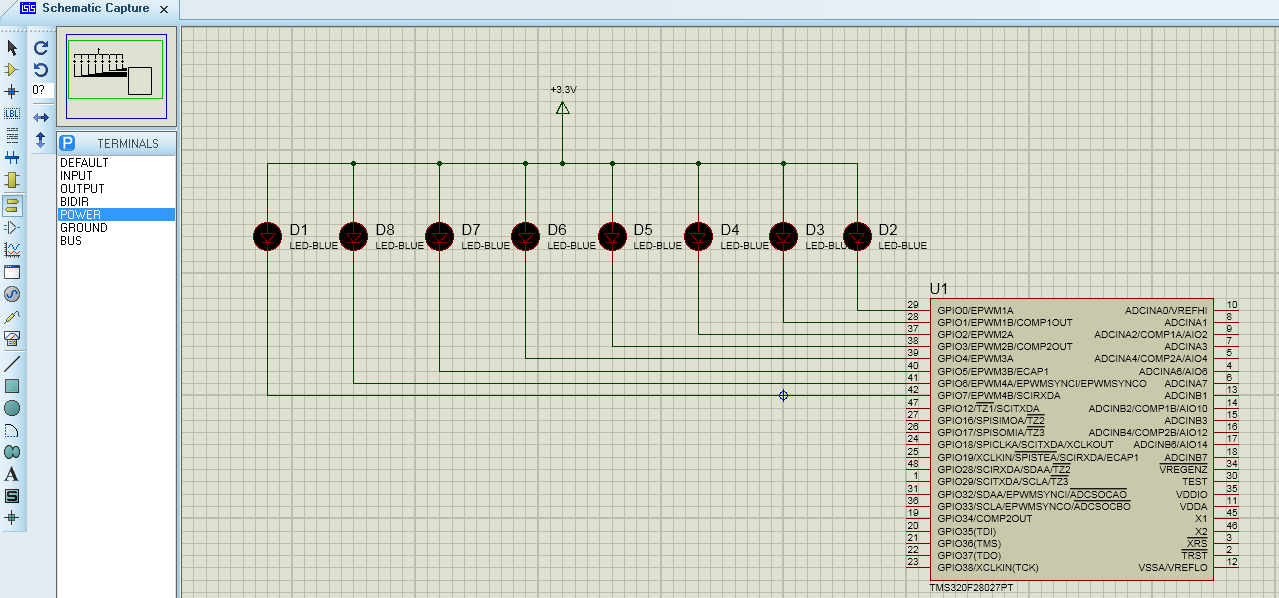
Task: Select the Generator Mode sine icon
Action: click(x=12, y=294)
